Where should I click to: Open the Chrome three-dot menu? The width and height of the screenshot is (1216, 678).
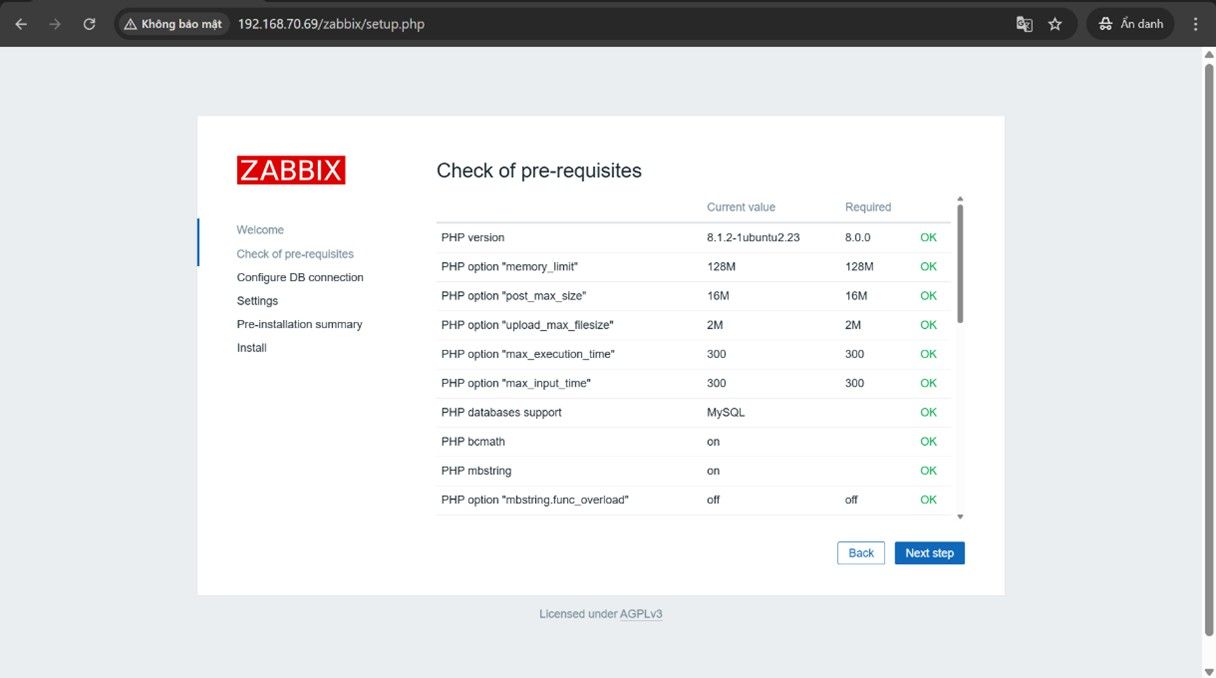point(1196,24)
